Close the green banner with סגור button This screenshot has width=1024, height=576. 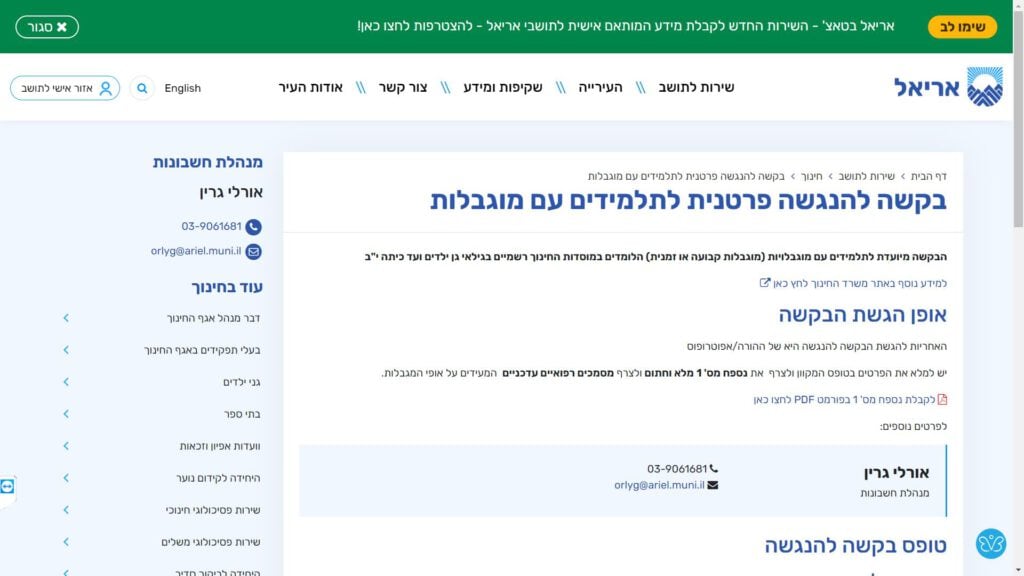click(47, 27)
